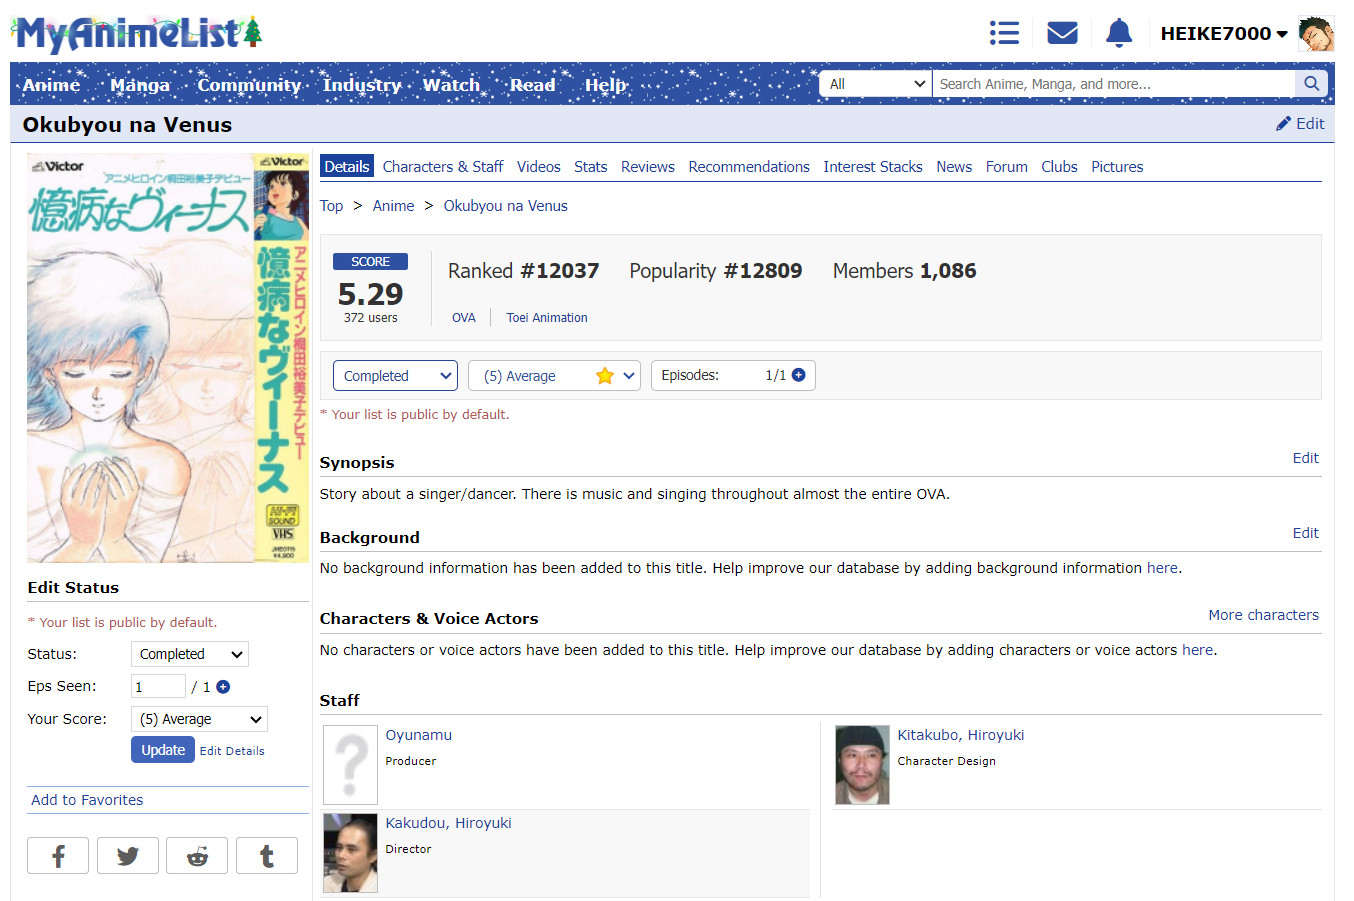Switch to the Characters & Staff tab
Image resolution: width=1354 pixels, height=901 pixels.
[442, 167]
